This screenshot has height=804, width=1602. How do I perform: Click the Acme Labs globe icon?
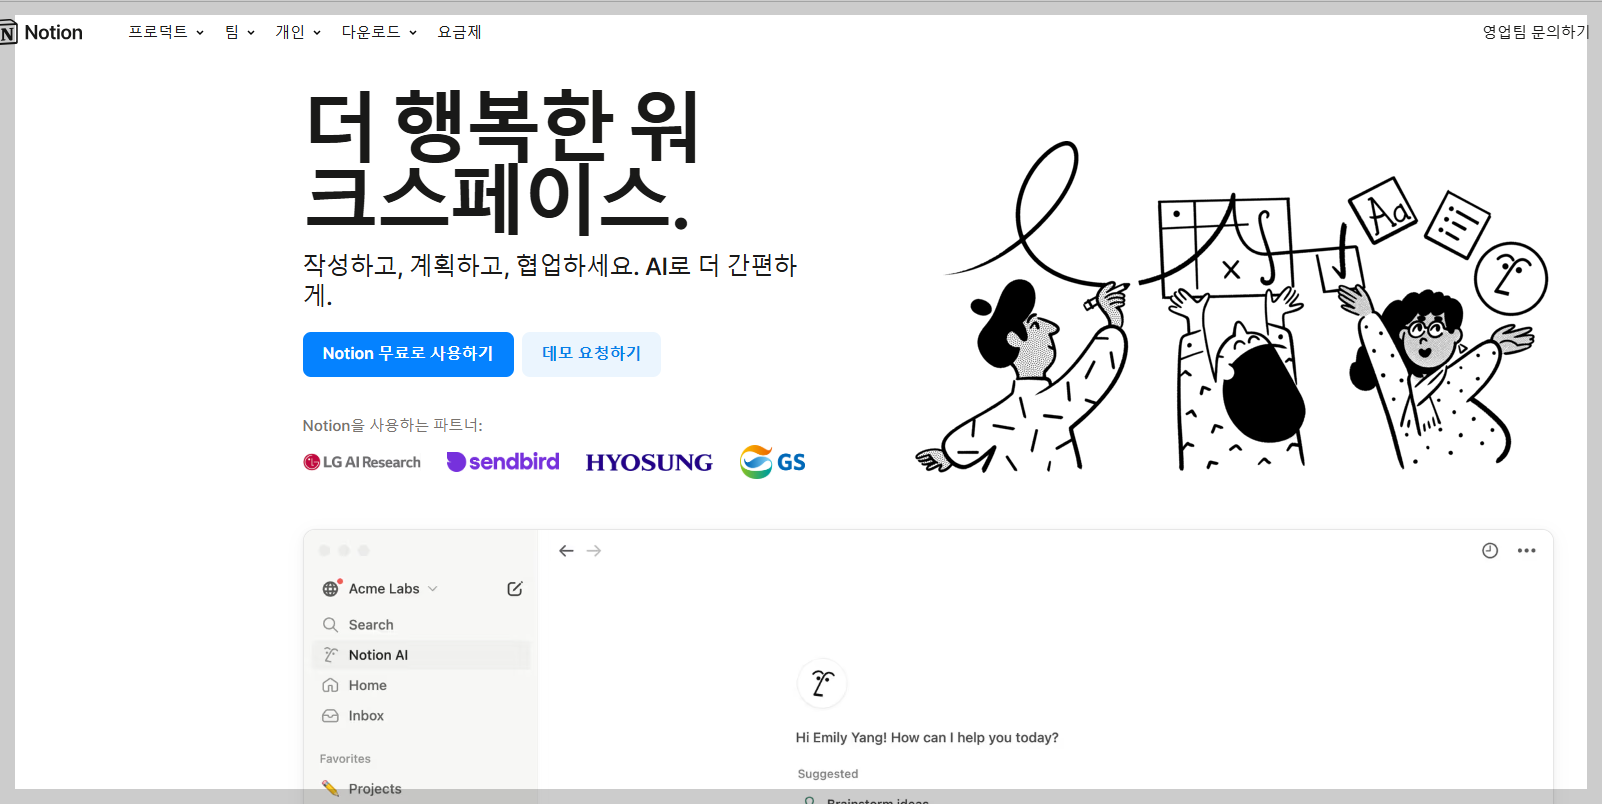(x=331, y=589)
